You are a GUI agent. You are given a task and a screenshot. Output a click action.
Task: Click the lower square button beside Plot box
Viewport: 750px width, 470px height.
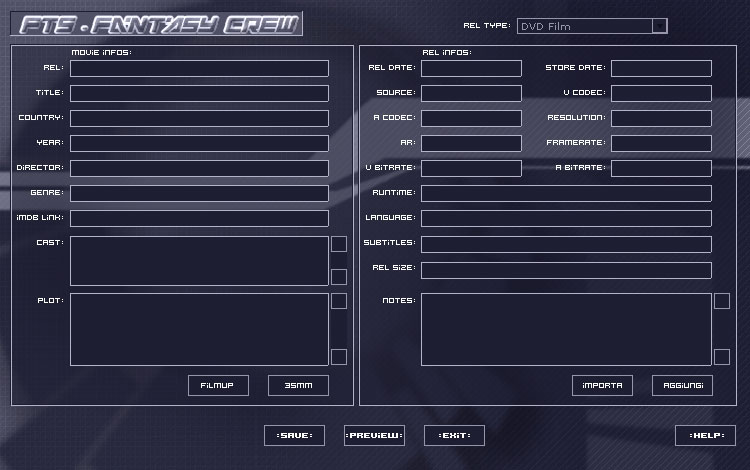coord(339,357)
